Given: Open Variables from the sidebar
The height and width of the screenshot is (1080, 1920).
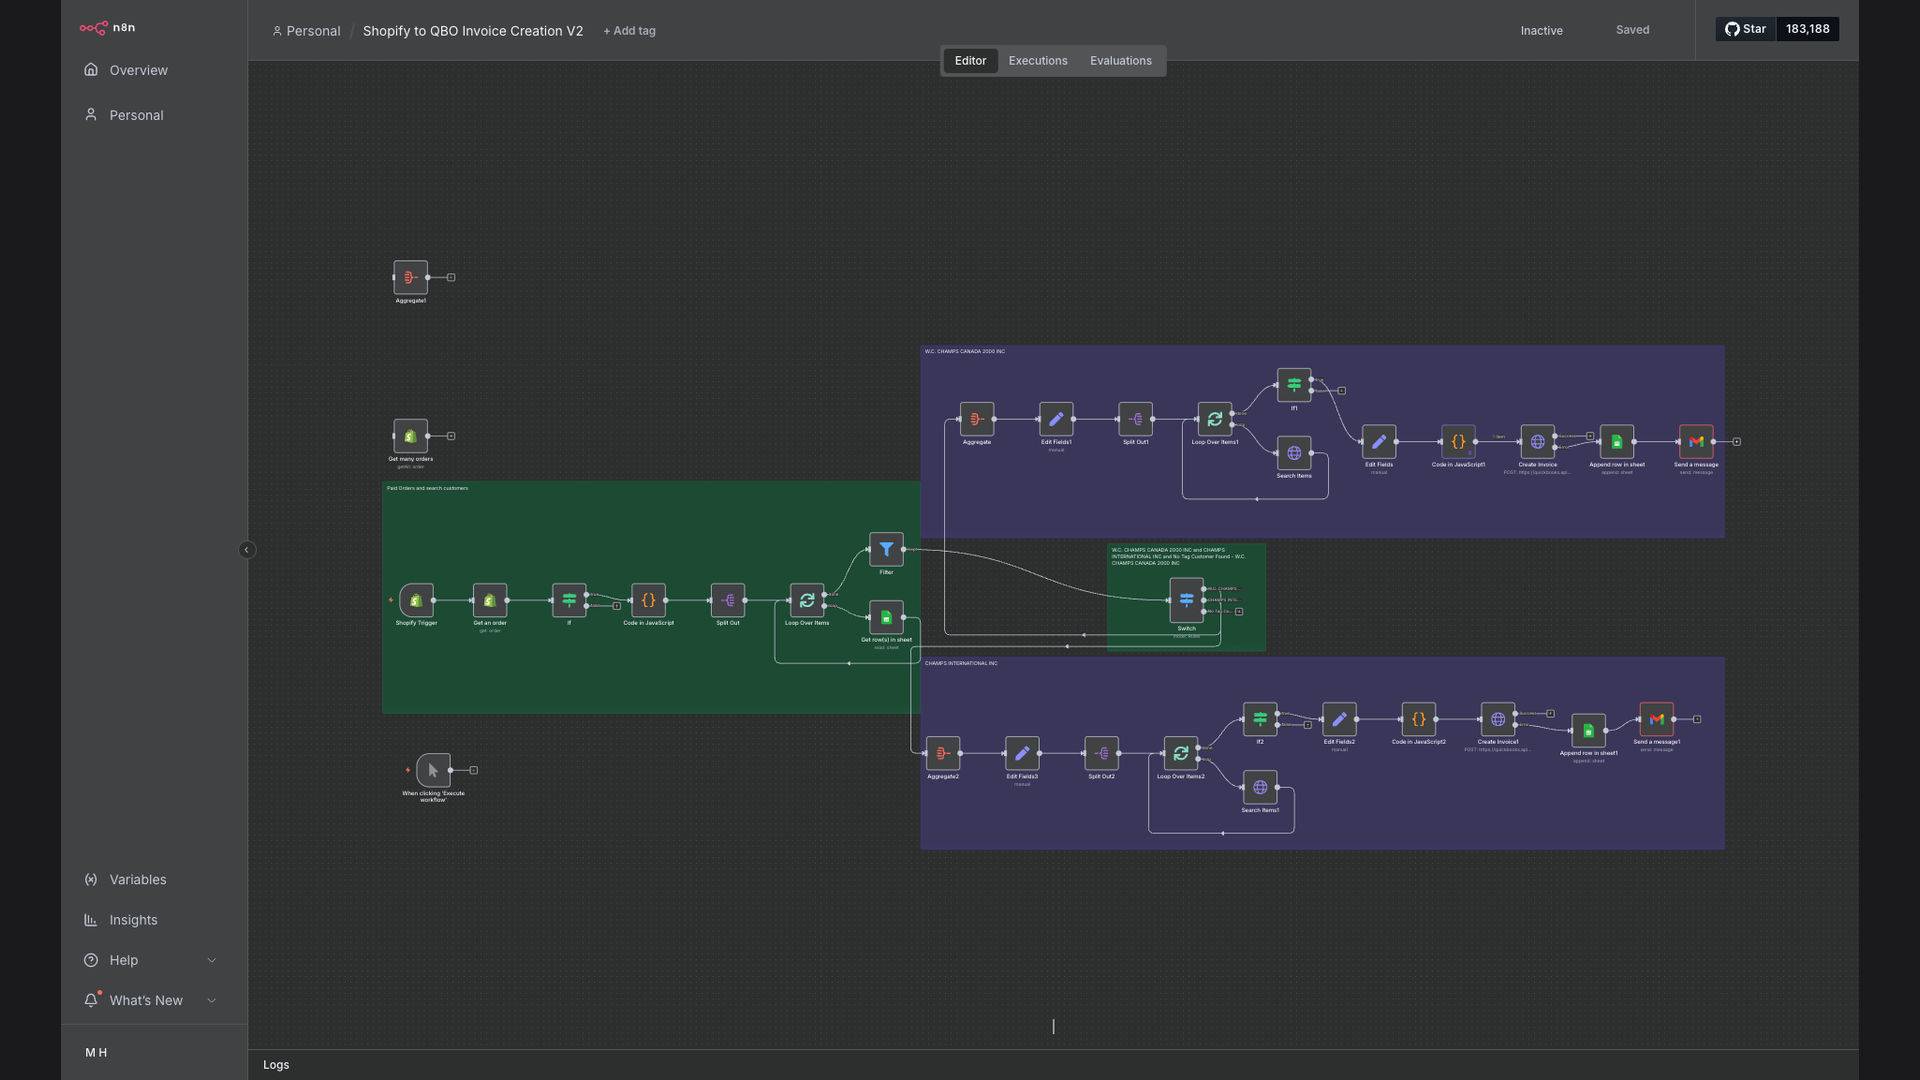Looking at the screenshot, I should pos(138,880).
